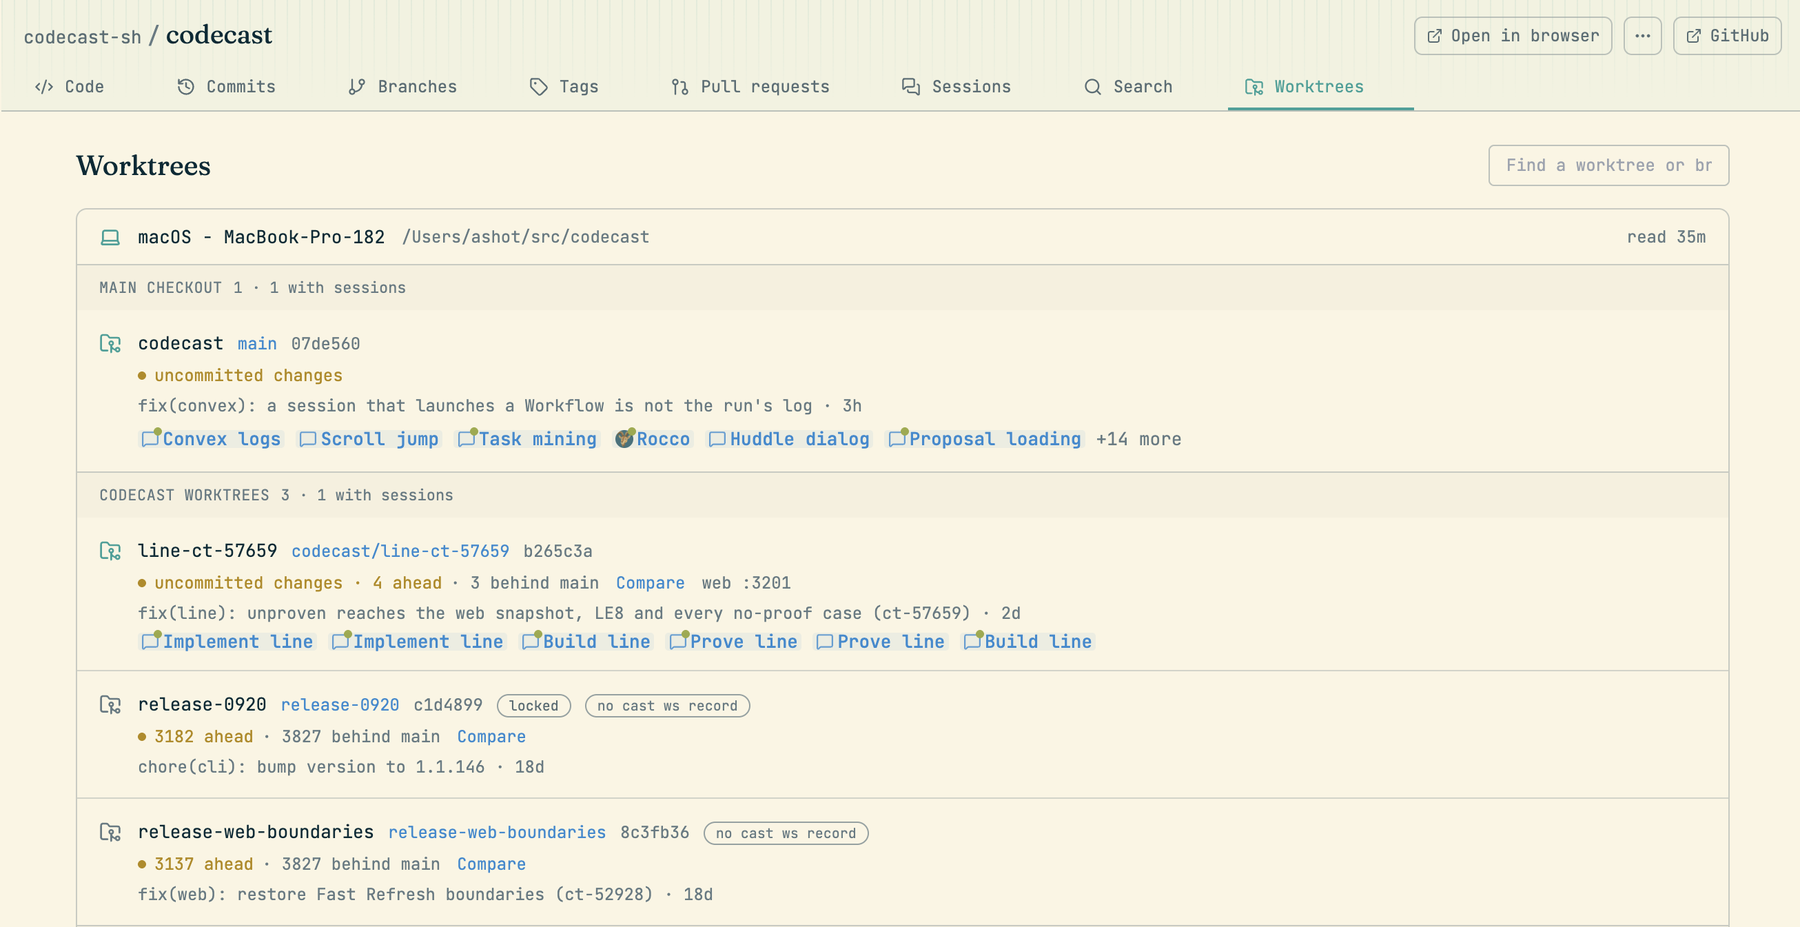Click the Open in browser button
Image resolution: width=1800 pixels, height=927 pixels.
coord(1513,36)
